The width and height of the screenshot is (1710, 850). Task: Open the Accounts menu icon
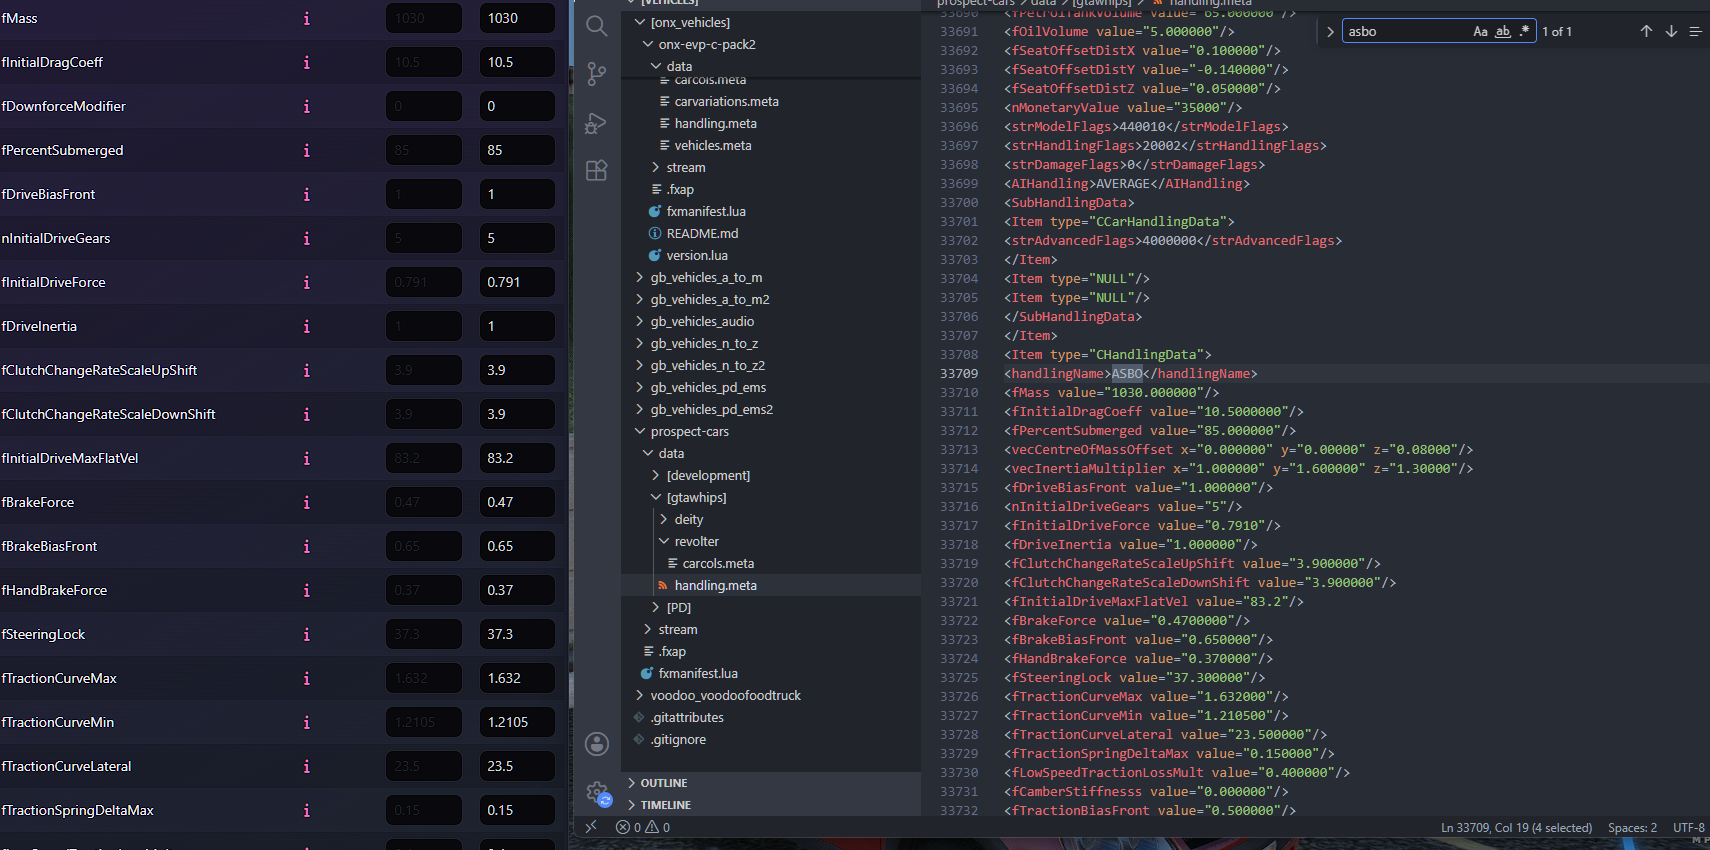(597, 744)
